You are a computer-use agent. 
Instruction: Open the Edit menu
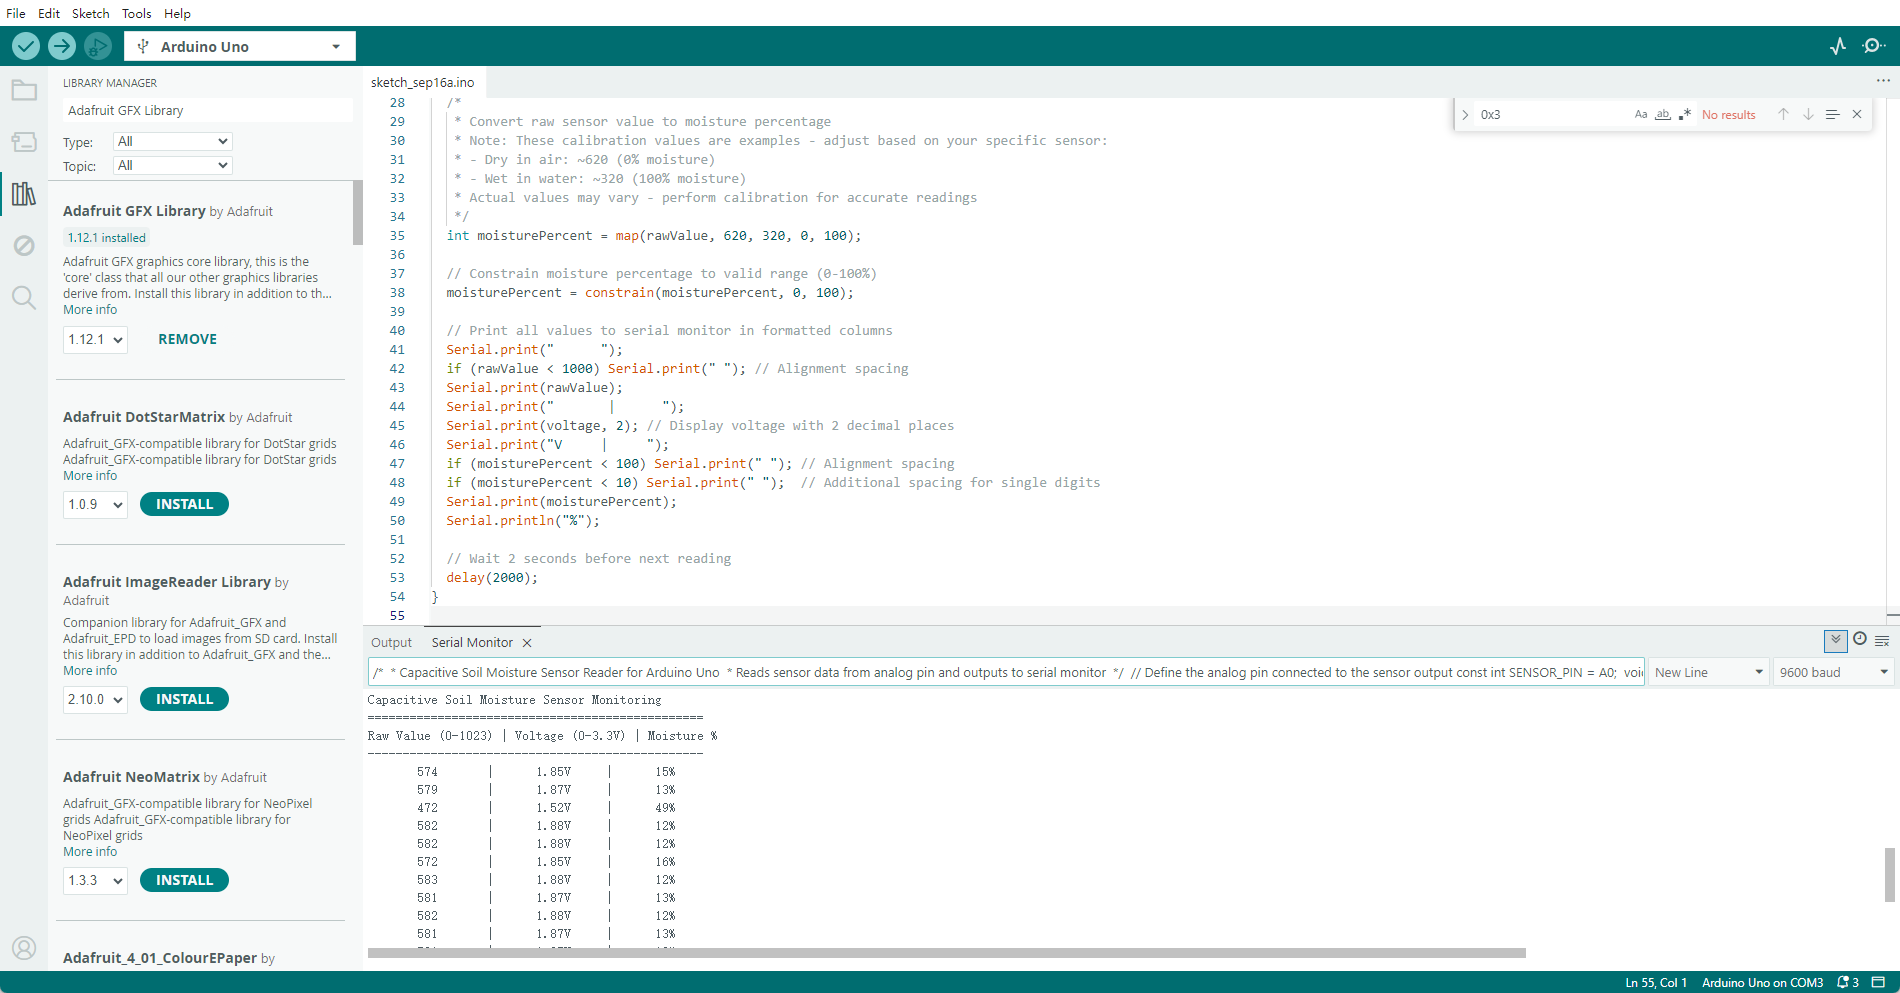point(49,13)
